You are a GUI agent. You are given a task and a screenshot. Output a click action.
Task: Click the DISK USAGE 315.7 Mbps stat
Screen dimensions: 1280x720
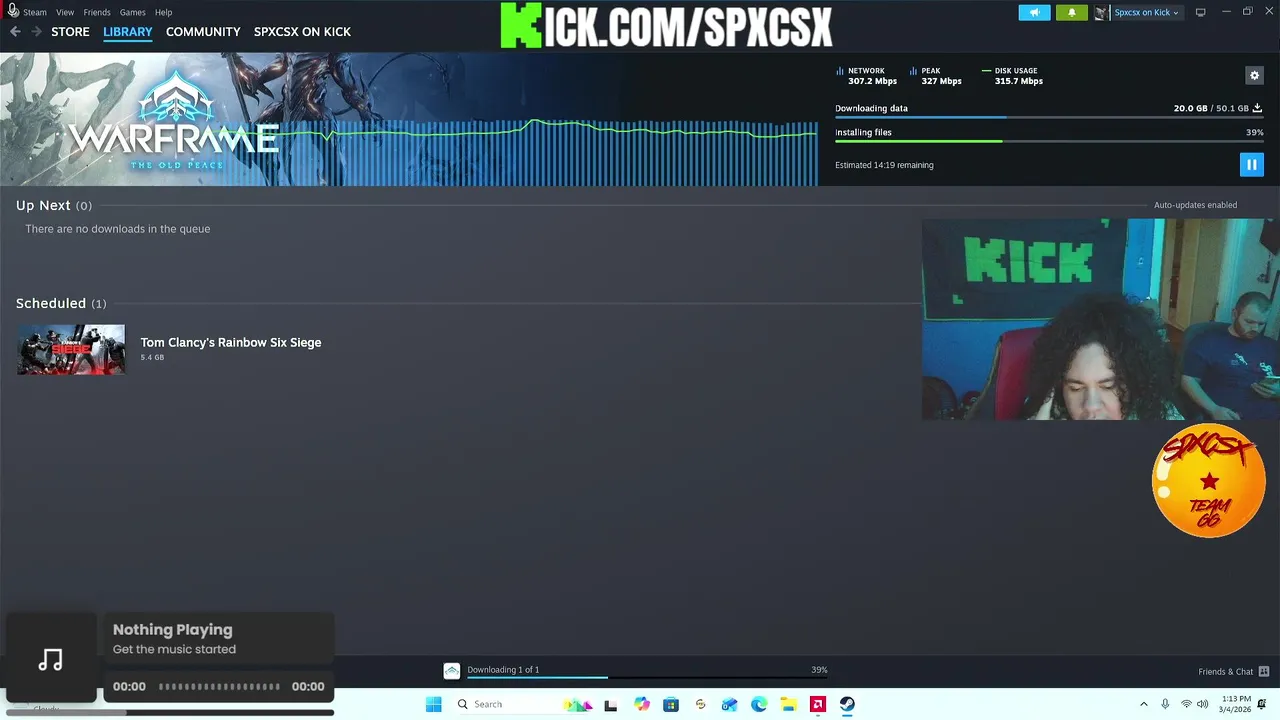[1013, 76]
